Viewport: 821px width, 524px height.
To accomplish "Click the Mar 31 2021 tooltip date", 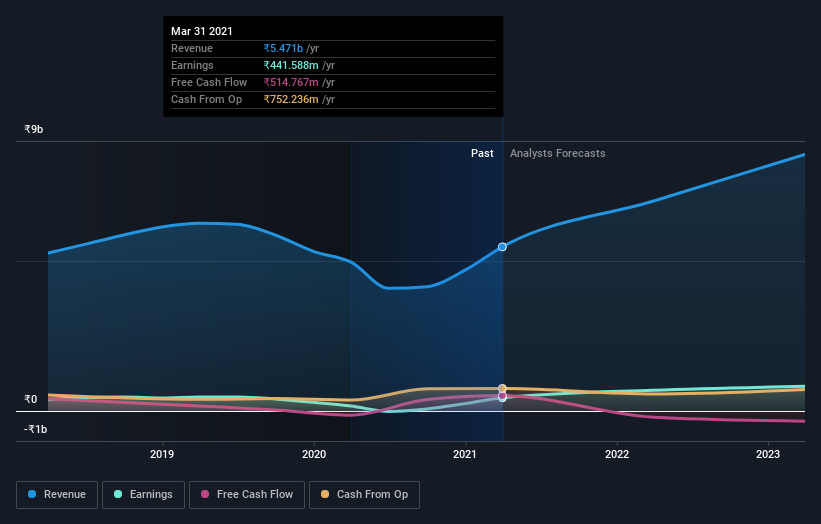I will [202, 31].
